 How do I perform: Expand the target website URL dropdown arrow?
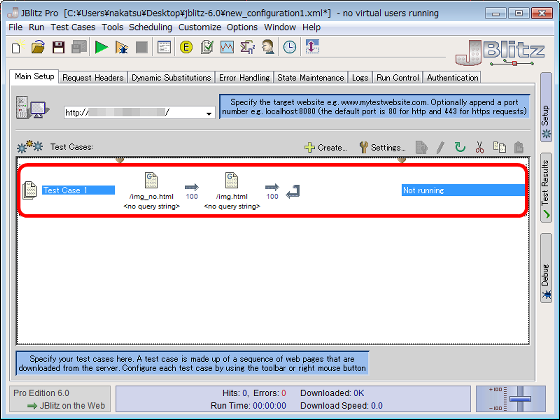click(x=209, y=114)
